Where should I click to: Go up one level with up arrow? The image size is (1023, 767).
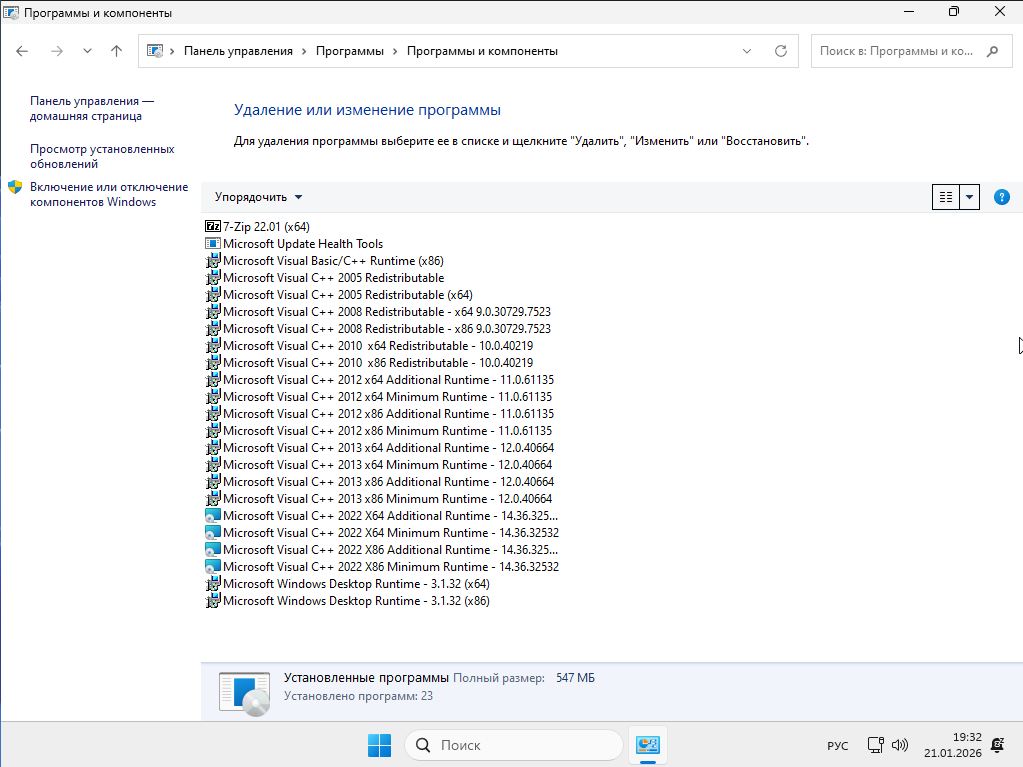point(116,51)
